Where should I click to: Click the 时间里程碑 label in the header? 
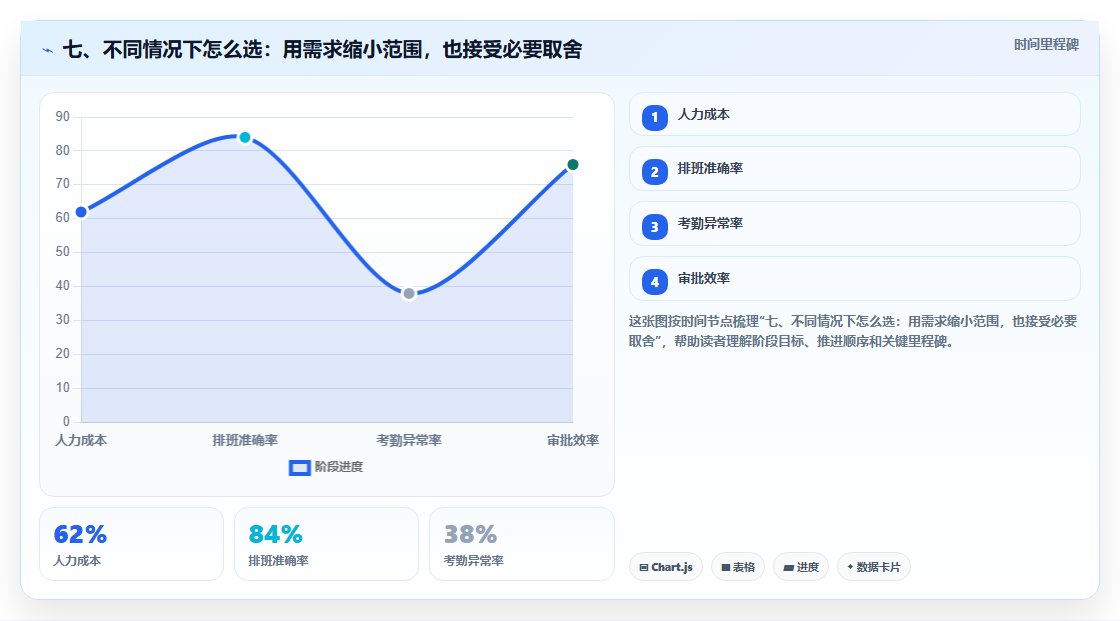[x=1046, y=44]
